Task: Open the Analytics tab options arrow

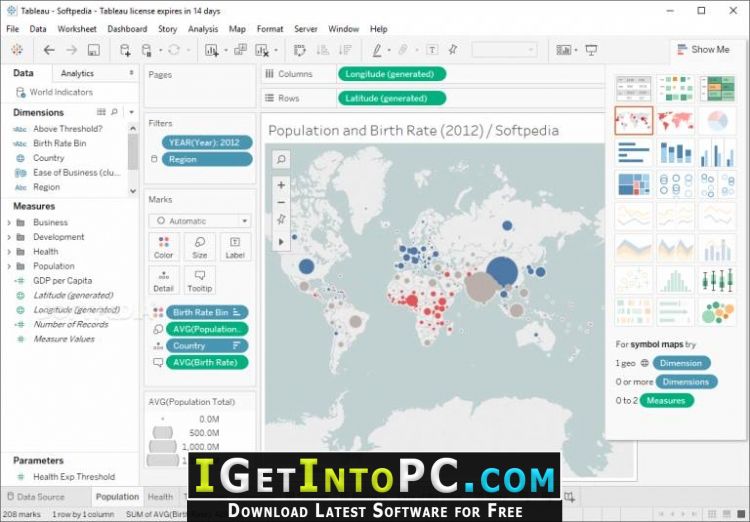Action: tap(131, 73)
